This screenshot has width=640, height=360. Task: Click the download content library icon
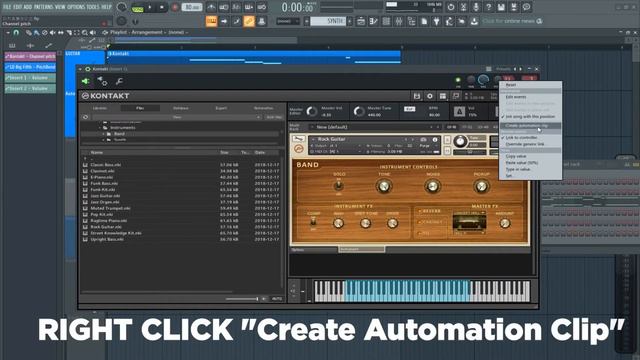[x=474, y=21]
